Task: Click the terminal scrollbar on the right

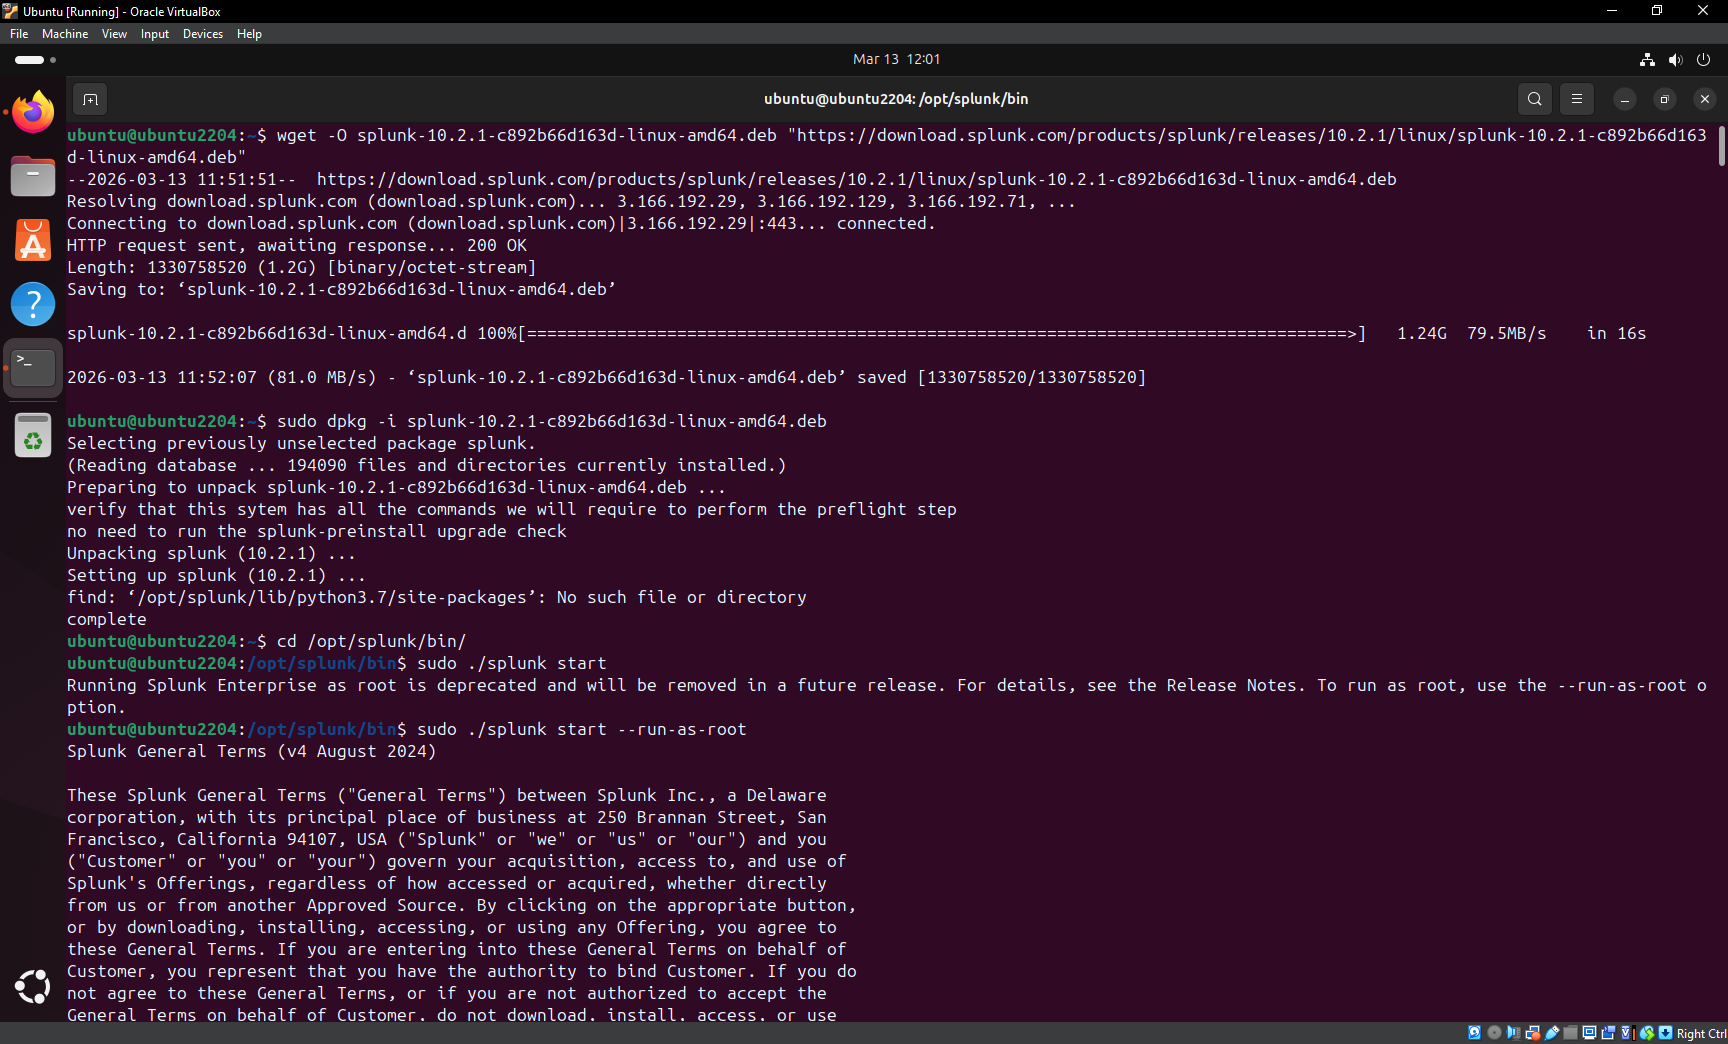Action: click(x=1720, y=145)
